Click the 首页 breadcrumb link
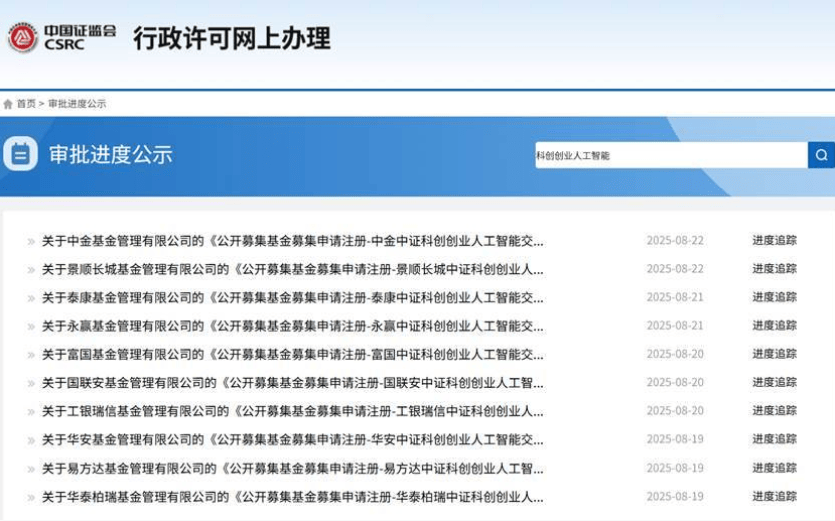The height and width of the screenshot is (521, 835). pyautogui.click(x=26, y=104)
